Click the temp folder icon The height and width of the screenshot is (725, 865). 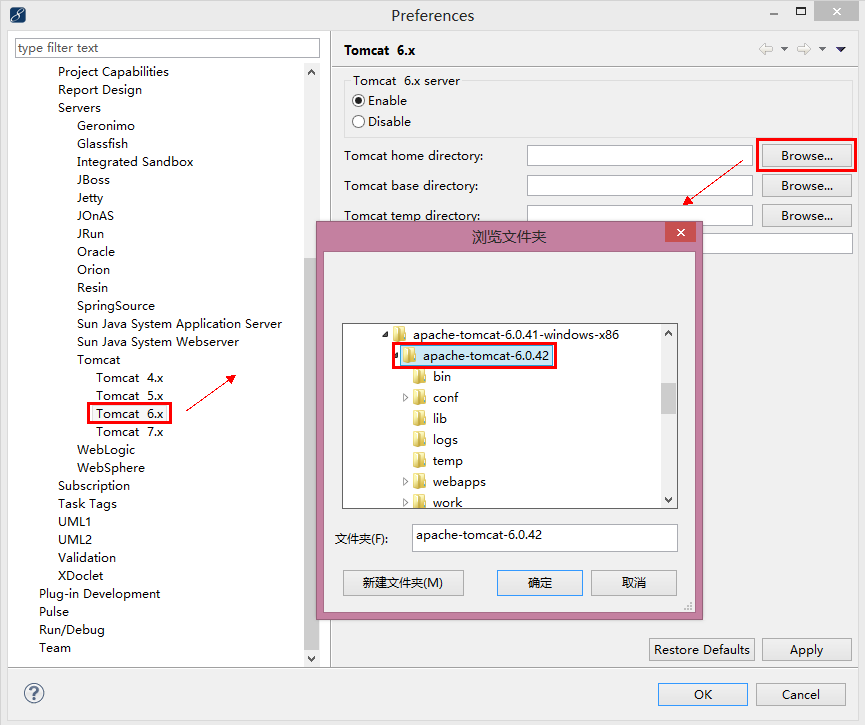tap(419, 461)
